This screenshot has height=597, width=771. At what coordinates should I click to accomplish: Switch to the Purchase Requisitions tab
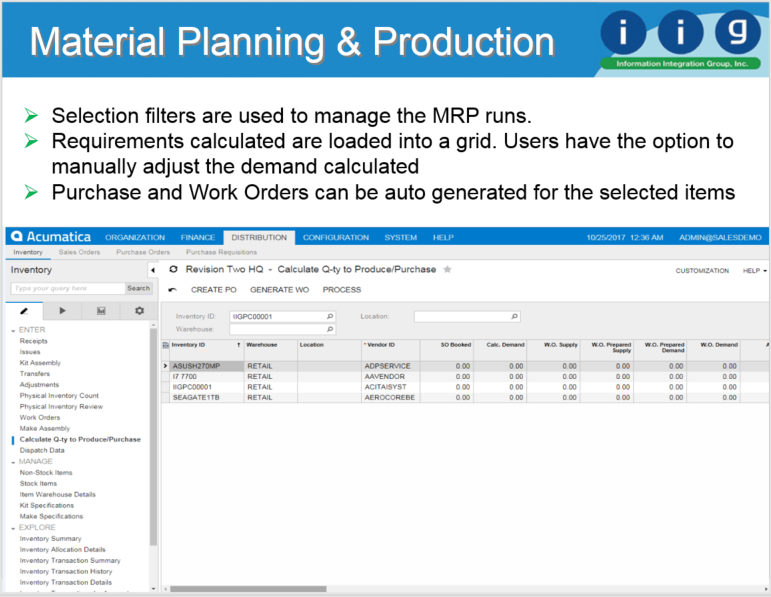tap(221, 252)
